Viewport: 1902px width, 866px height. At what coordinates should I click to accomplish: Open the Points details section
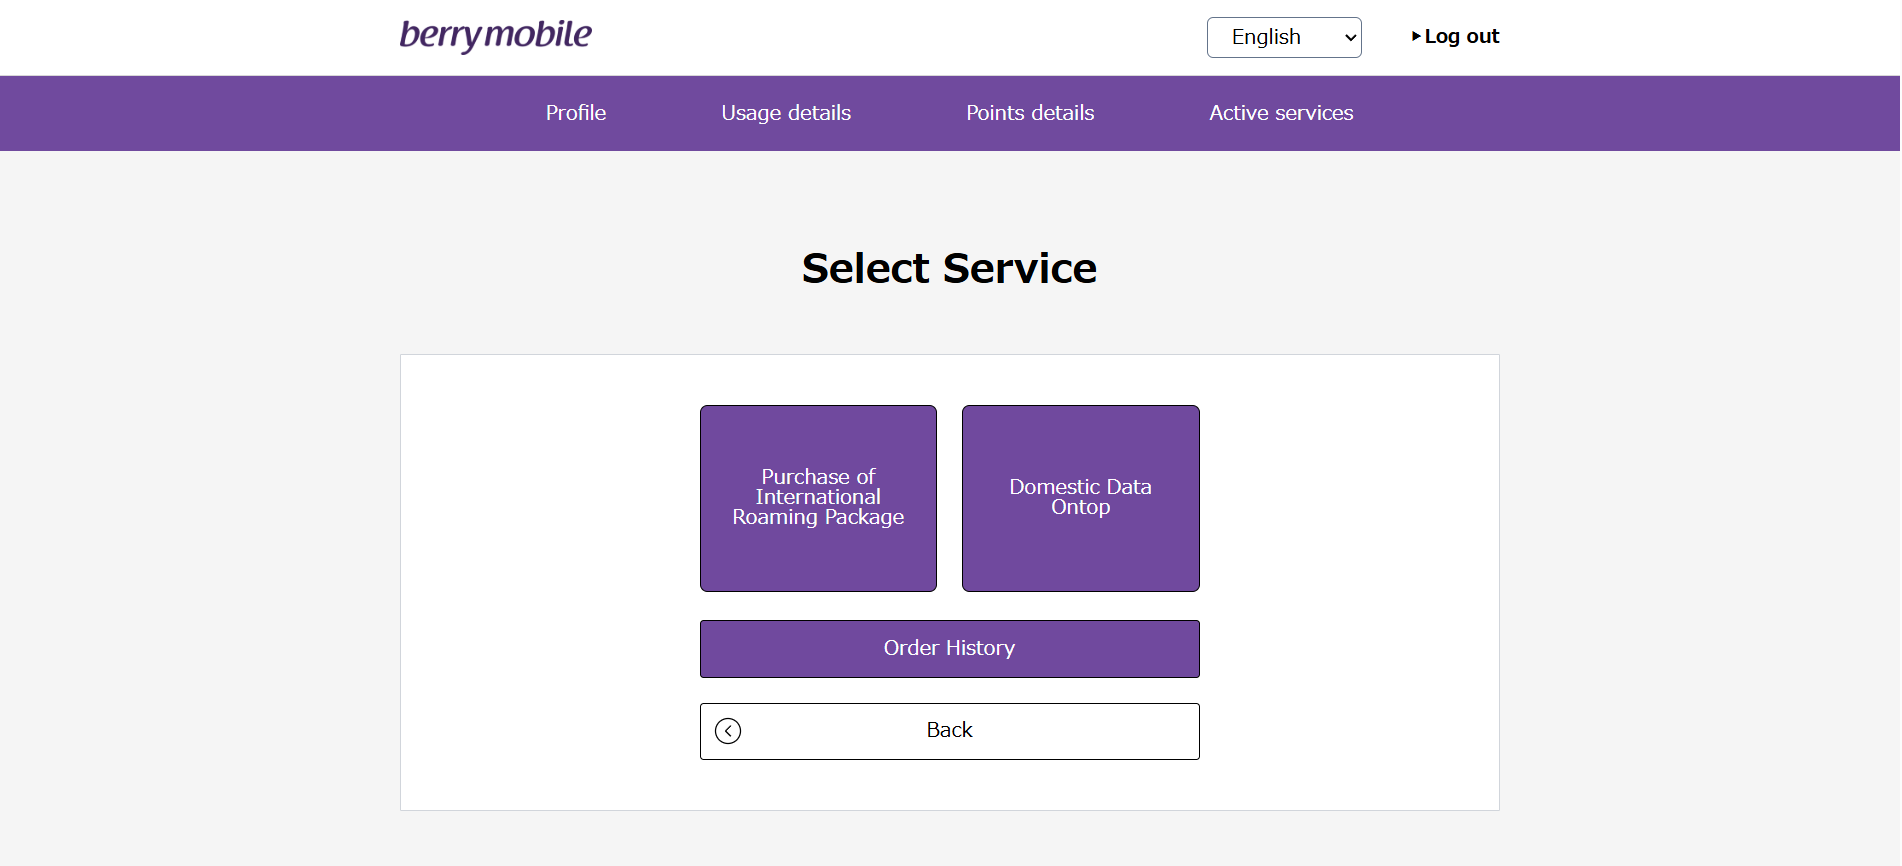(1030, 113)
